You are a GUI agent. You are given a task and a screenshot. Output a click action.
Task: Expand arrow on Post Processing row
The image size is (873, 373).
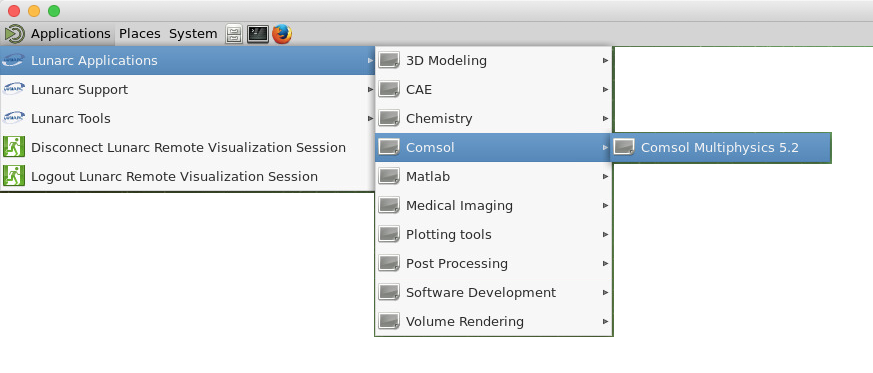tap(606, 263)
